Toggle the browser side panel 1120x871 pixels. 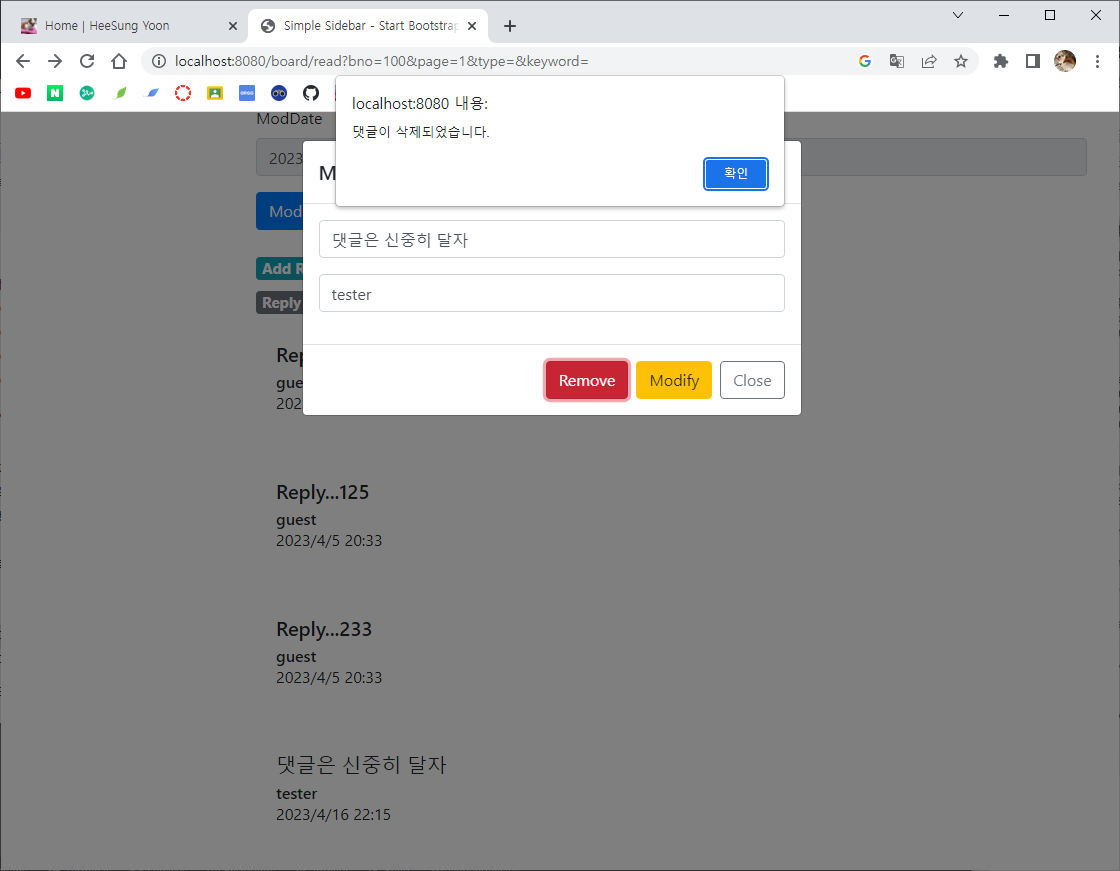(1033, 61)
